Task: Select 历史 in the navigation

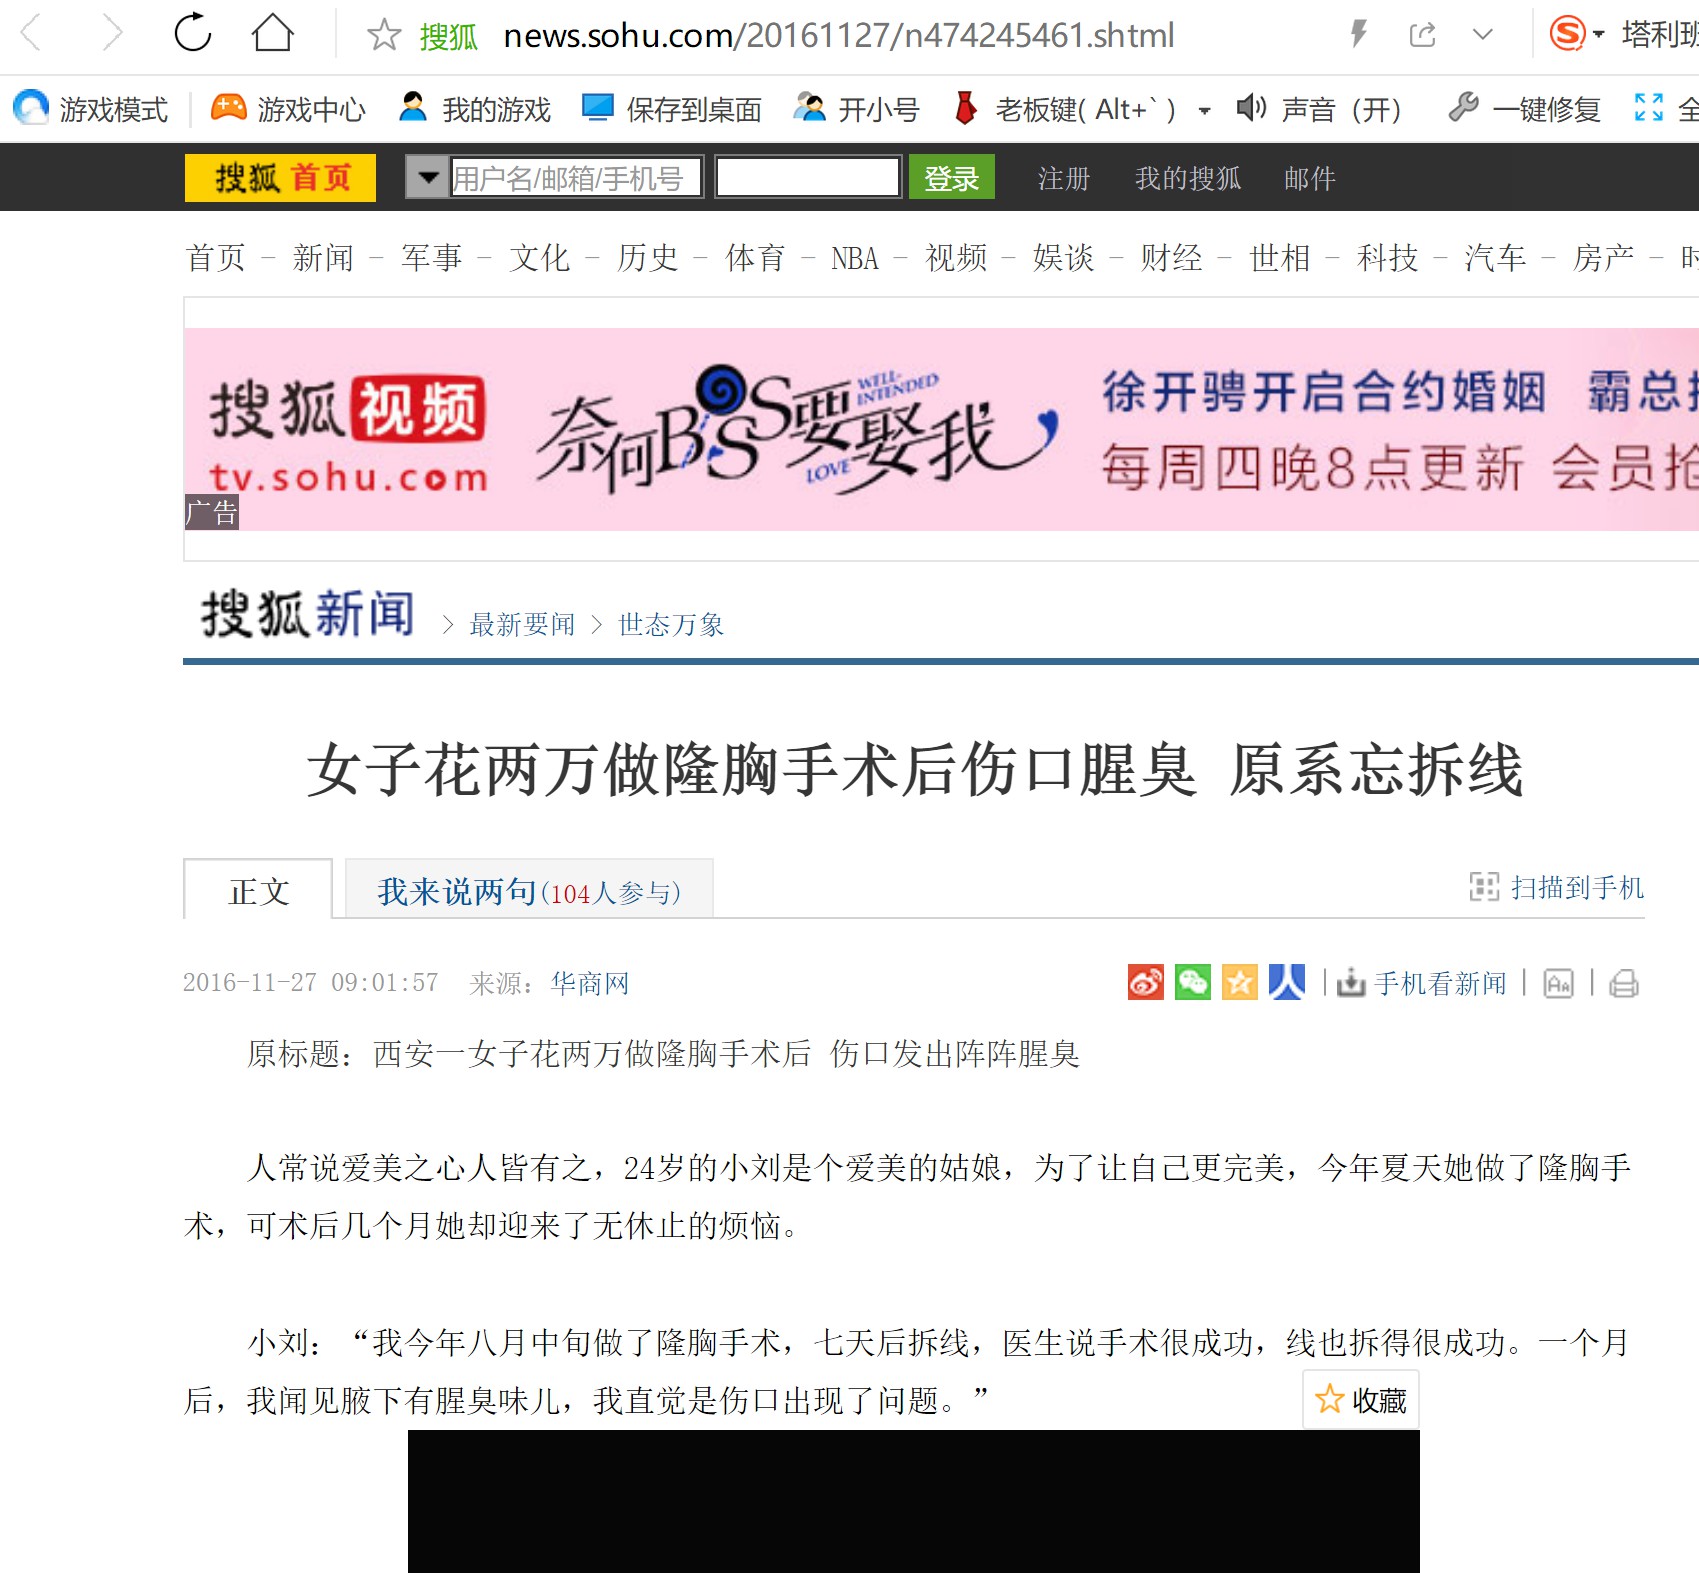Action: [648, 258]
